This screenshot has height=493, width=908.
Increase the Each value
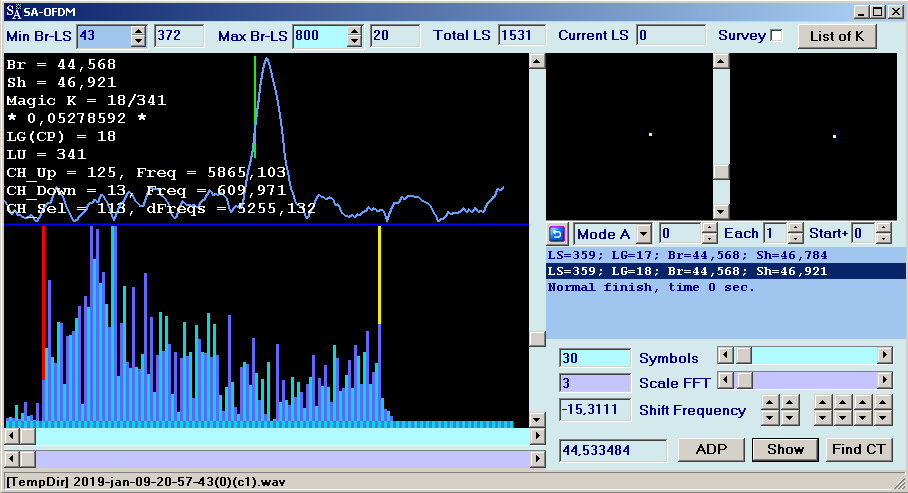coord(796,229)
